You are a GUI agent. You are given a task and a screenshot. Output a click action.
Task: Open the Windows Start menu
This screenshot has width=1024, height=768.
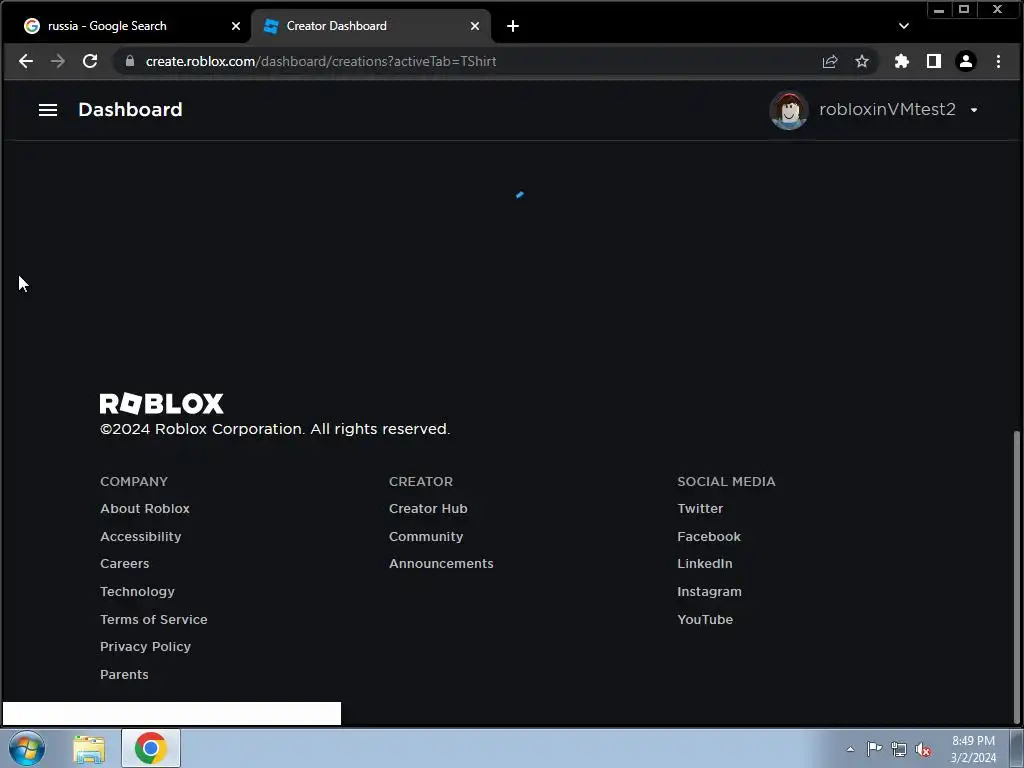(27, 748)
